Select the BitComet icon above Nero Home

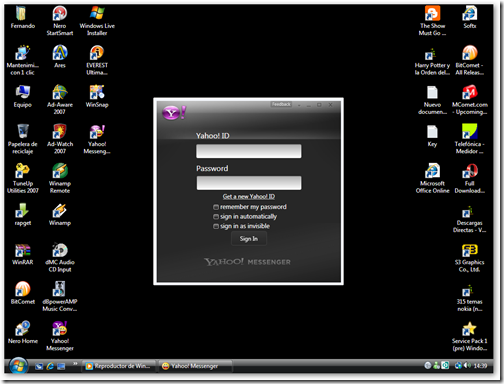tap(22, 293)
